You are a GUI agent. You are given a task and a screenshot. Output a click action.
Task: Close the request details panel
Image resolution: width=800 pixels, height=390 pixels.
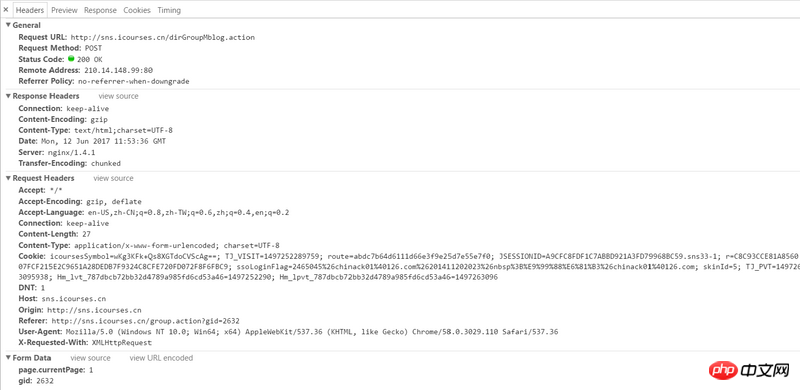click(x=5, y=10)
